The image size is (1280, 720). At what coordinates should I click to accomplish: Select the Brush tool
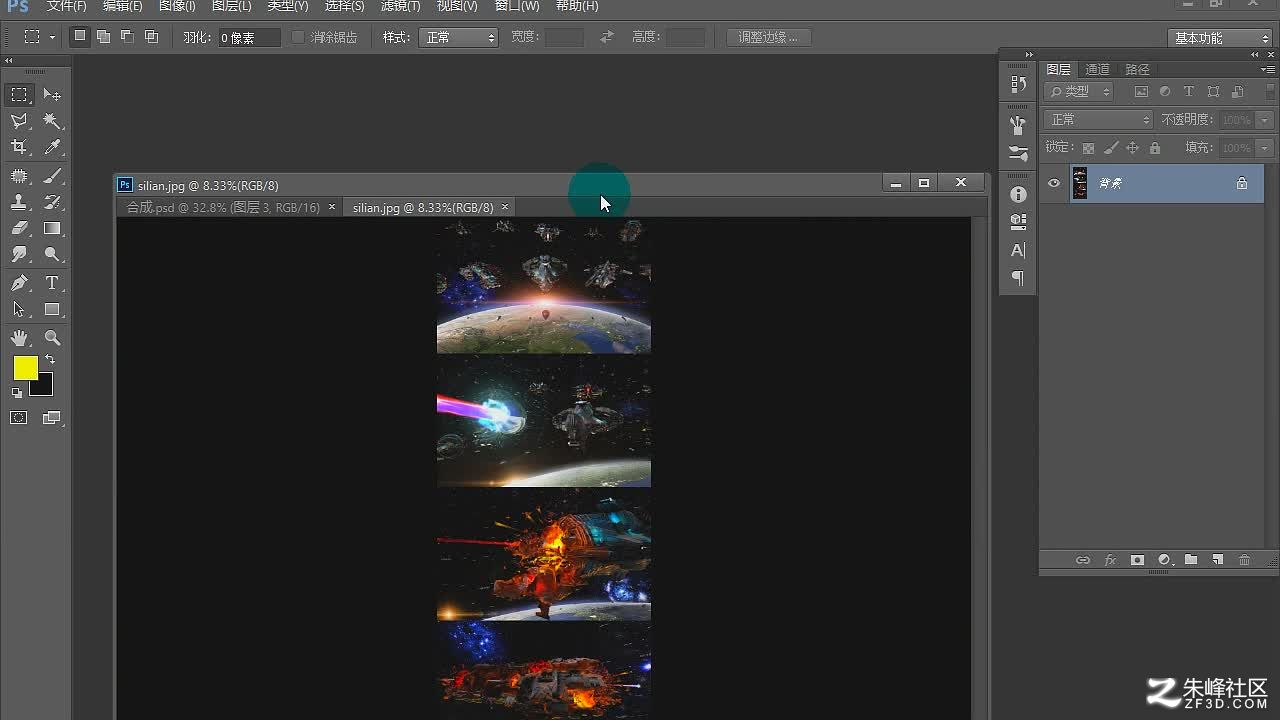(x=53, y=176)
